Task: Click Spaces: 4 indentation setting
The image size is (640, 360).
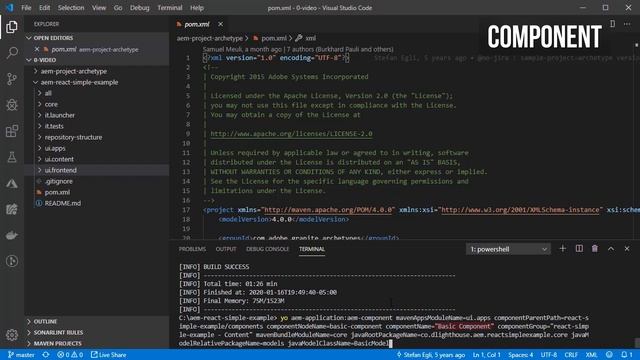Action: [520, 355]
